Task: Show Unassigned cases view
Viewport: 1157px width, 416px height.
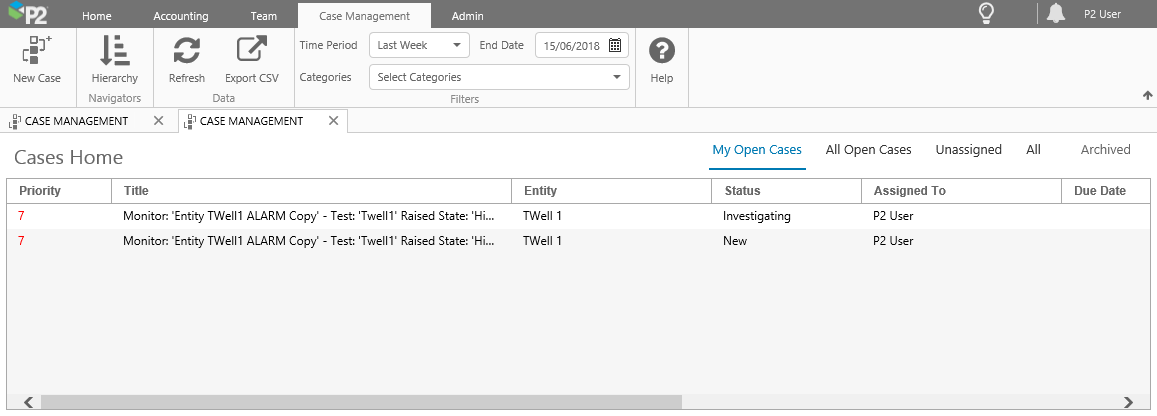Action: tap(968, 150)
